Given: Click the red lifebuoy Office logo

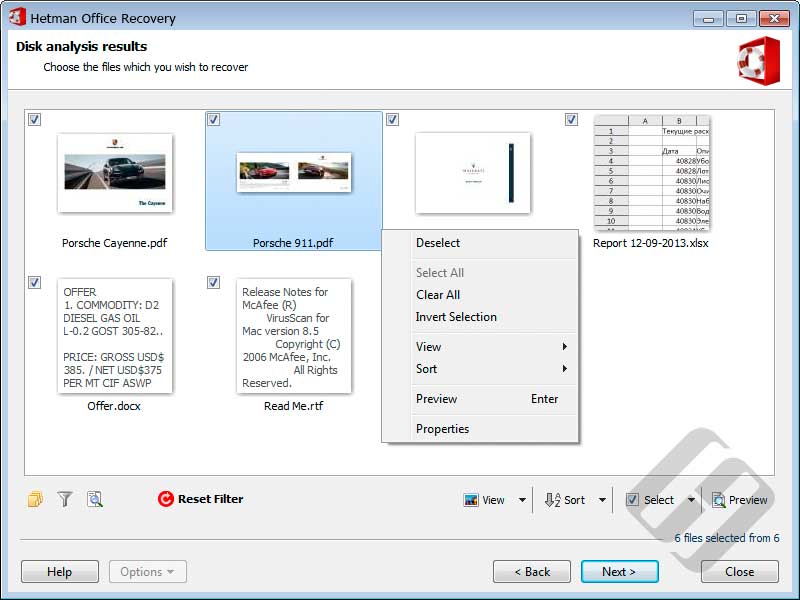Looking at the screenshot, I should (759, 61).
